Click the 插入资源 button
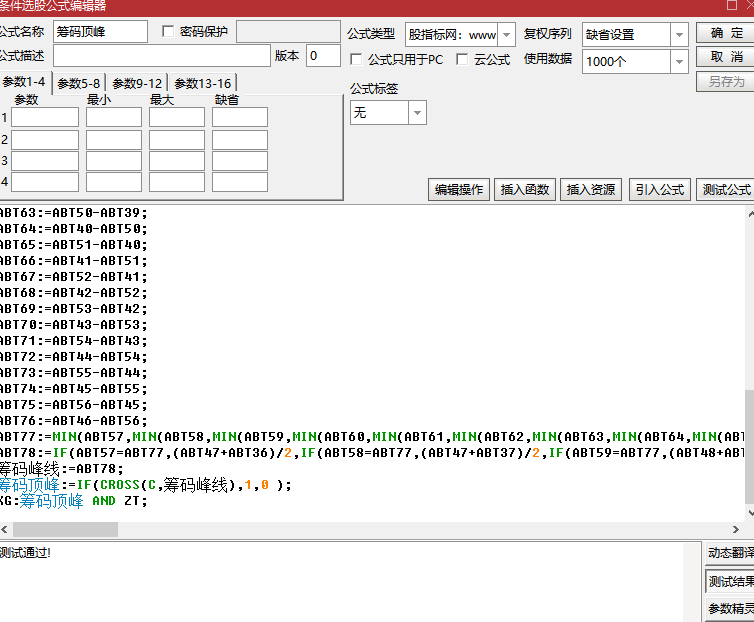 tap(591, 190)
